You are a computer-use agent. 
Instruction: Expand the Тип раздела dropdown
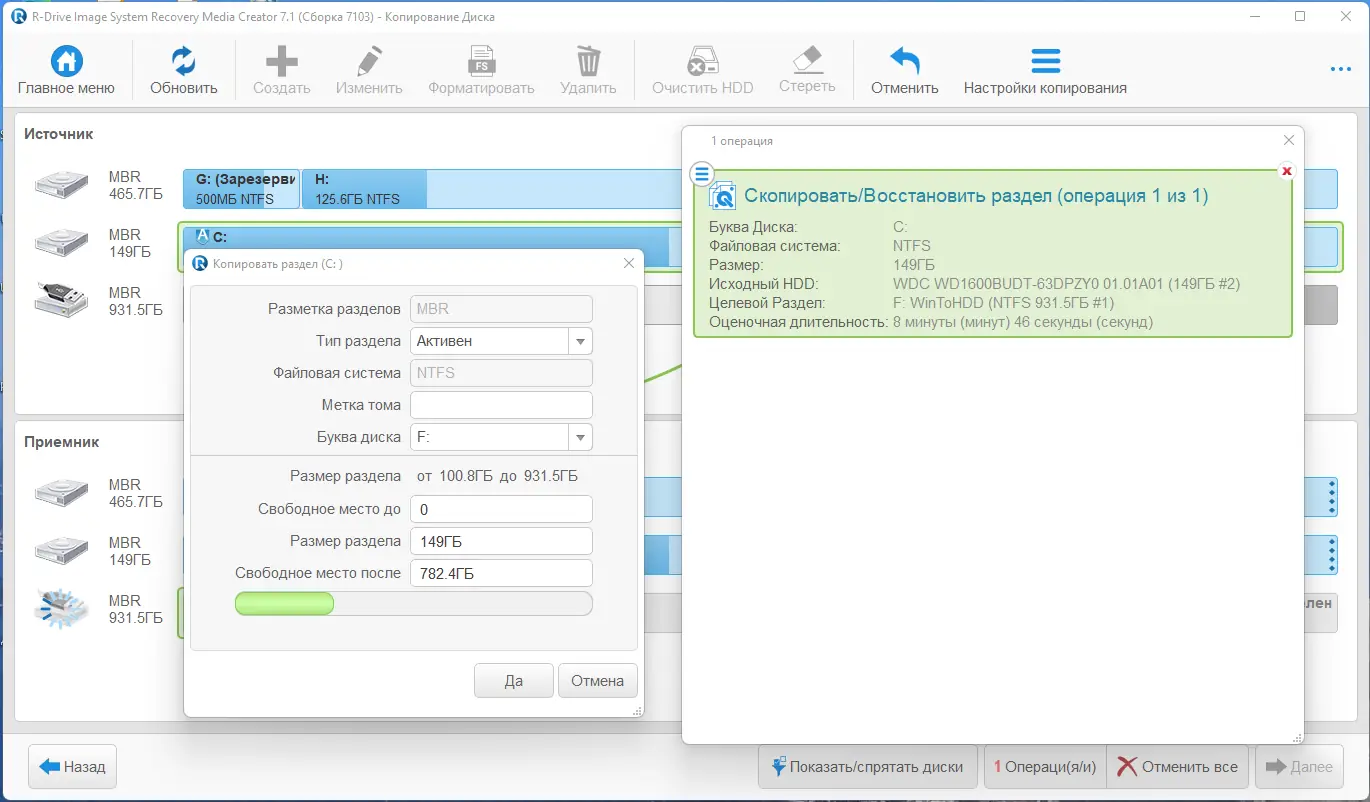pyautogui.click(x=580, y=341)
